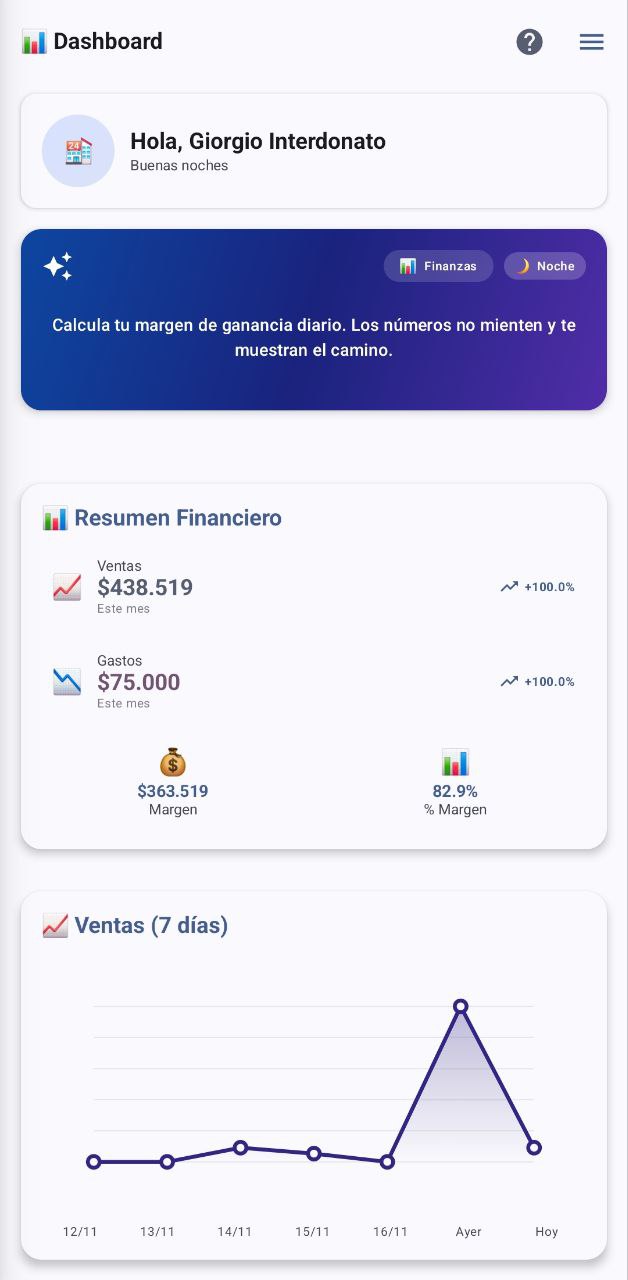Select the % Margen bar chart icon
Image resolution: width=628 pixels, height=1280 pixels.
[455, 762]
